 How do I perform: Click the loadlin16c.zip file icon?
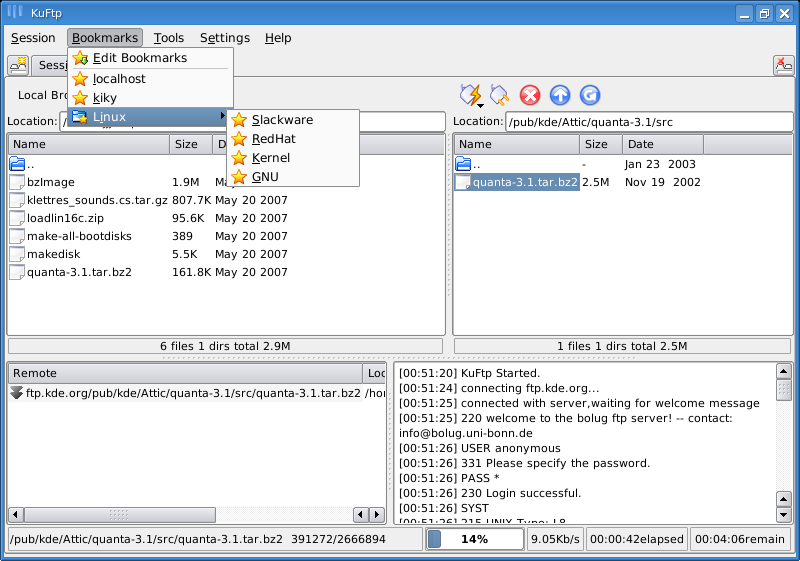click(x=17, y=218)
